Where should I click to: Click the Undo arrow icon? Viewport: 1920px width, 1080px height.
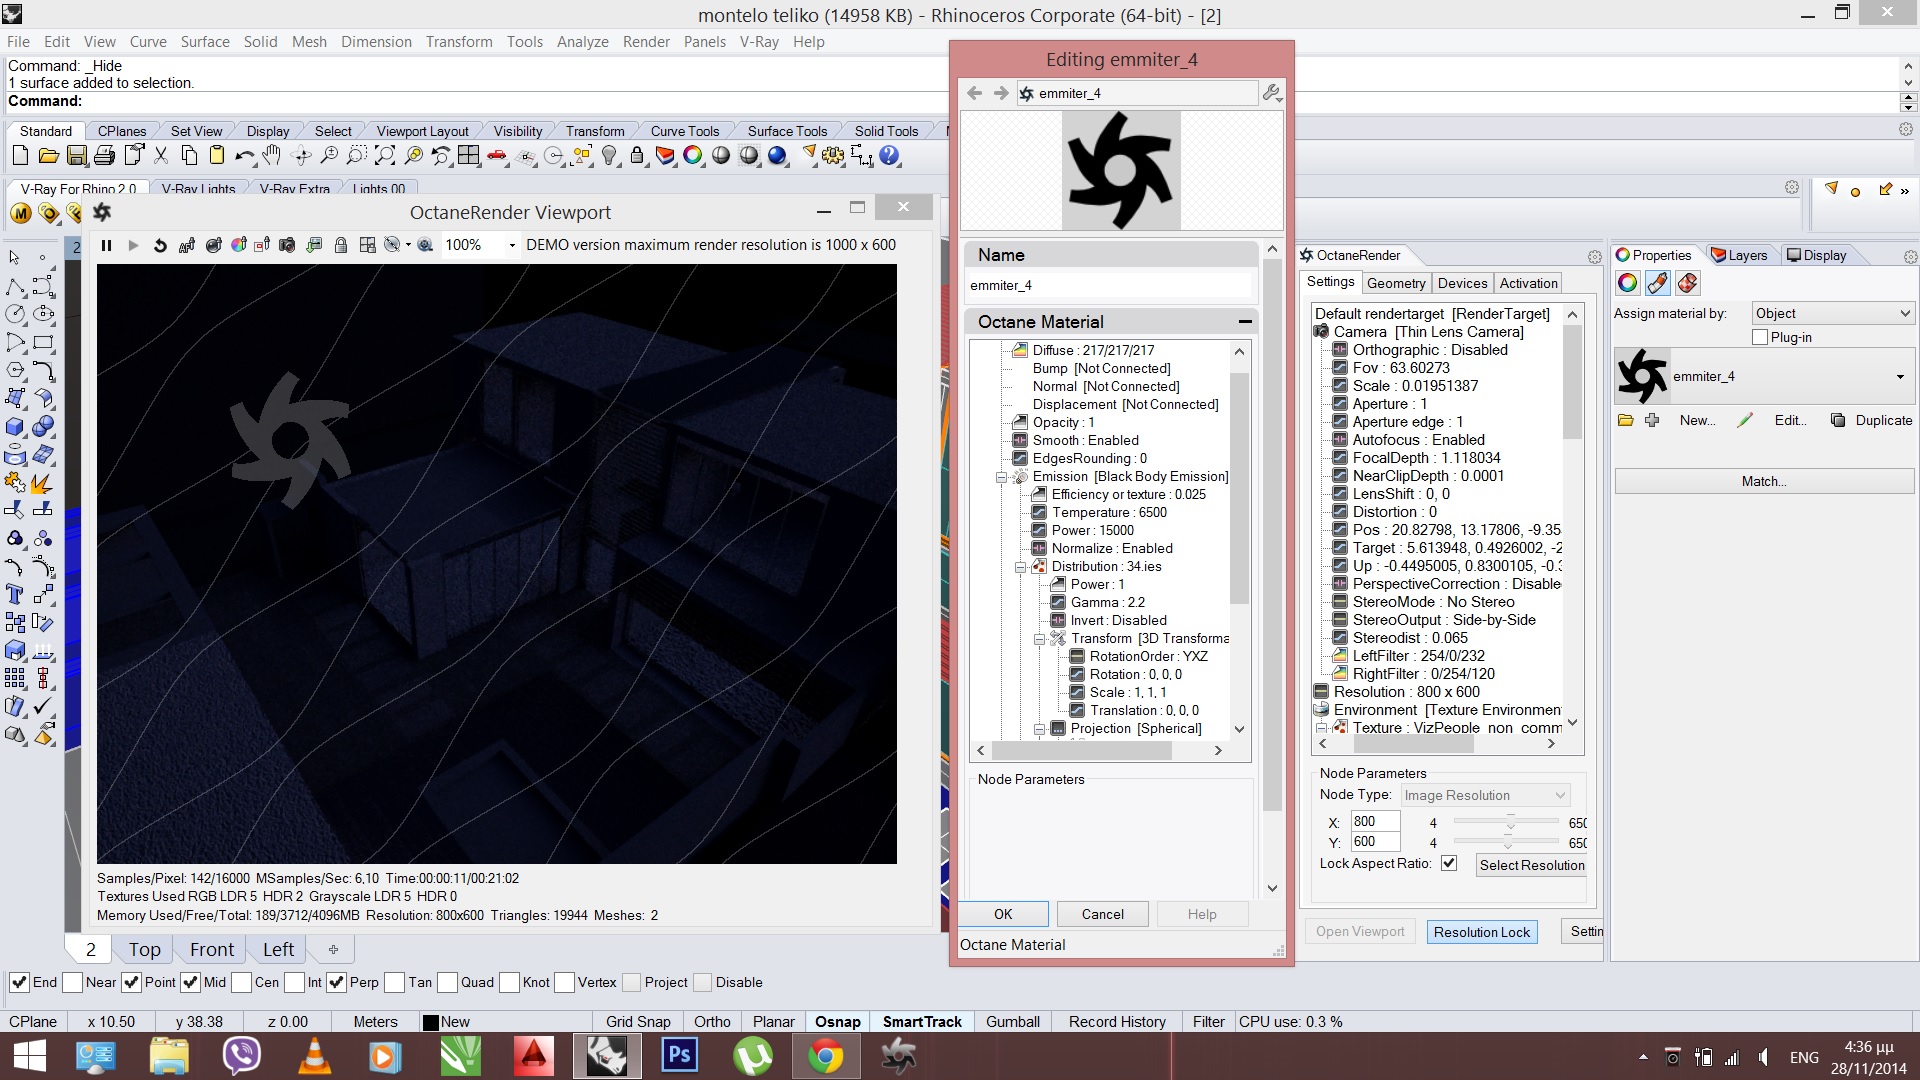pyautogui.click(x=243, y=156)
